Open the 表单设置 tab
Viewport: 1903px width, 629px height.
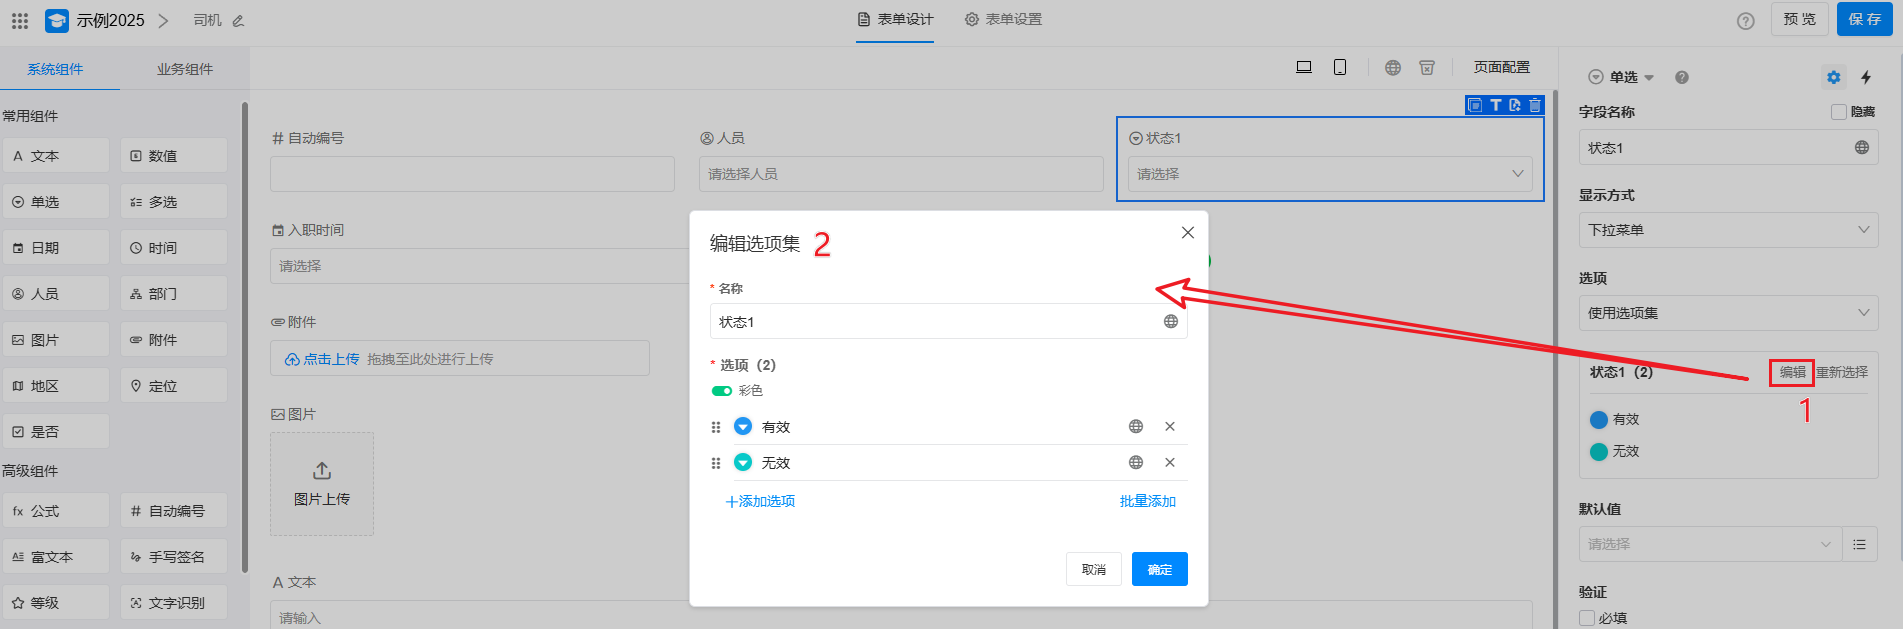click(x=1003, y=20)
